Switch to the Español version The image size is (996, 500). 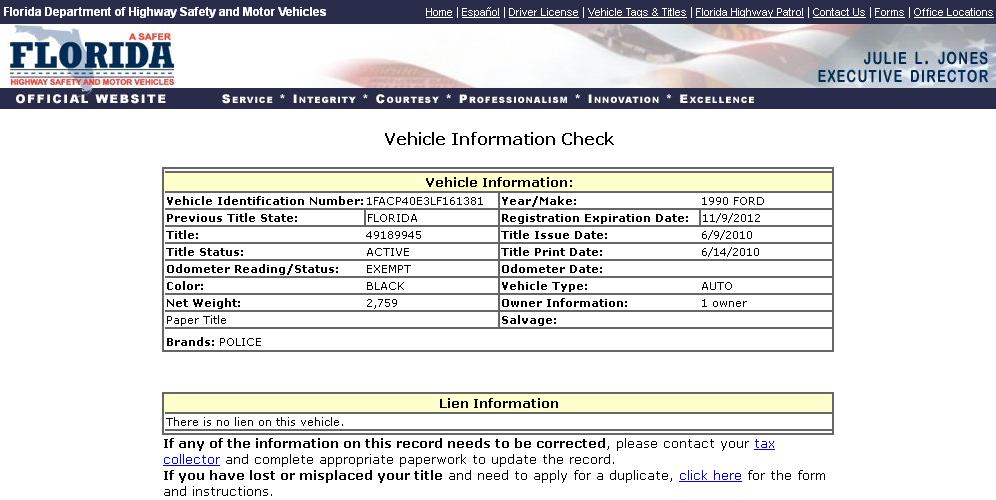pos(480,12)
